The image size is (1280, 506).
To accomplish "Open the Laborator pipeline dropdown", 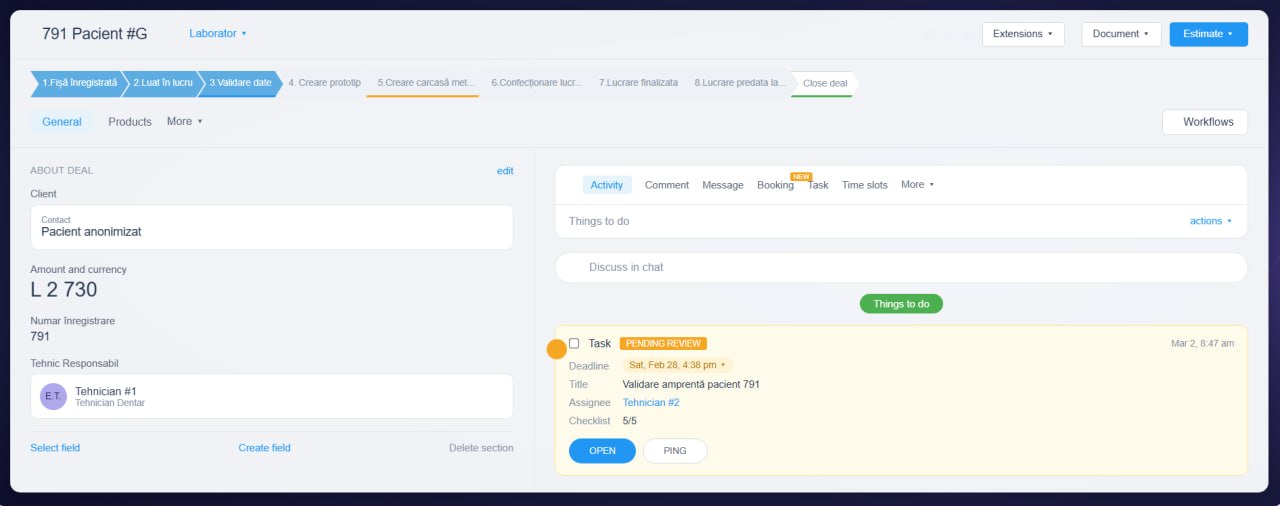I will [217, 33].
